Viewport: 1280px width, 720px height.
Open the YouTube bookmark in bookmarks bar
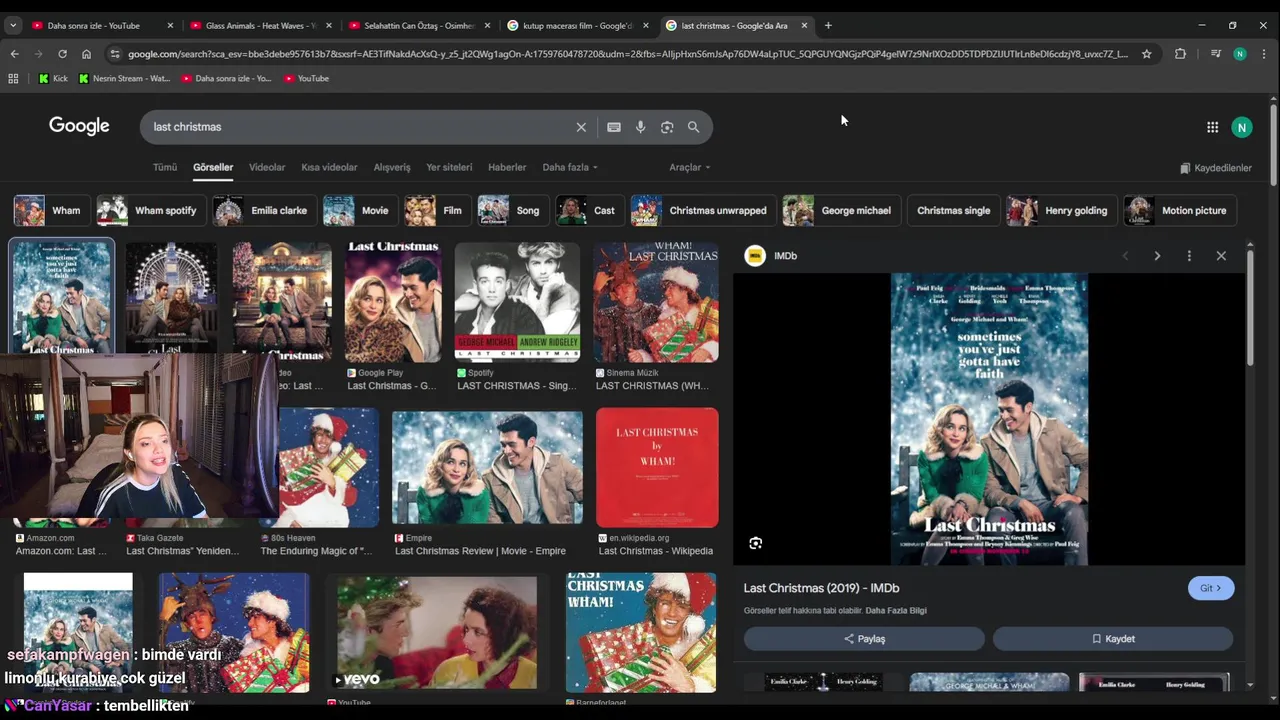coord(306,78)
